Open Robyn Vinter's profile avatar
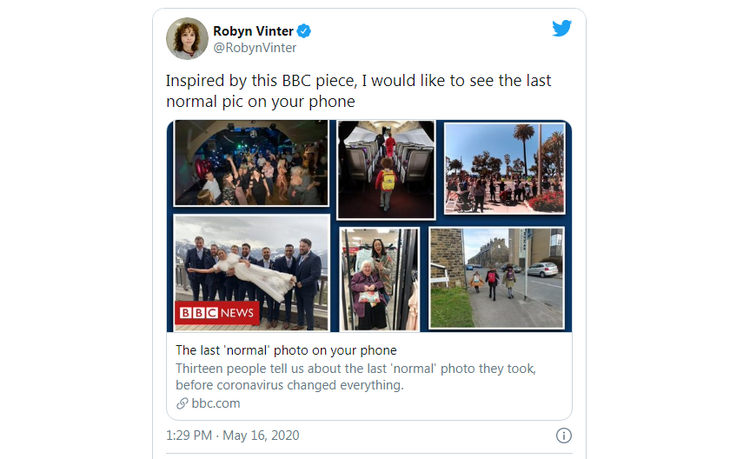 [x=187, y=38]
